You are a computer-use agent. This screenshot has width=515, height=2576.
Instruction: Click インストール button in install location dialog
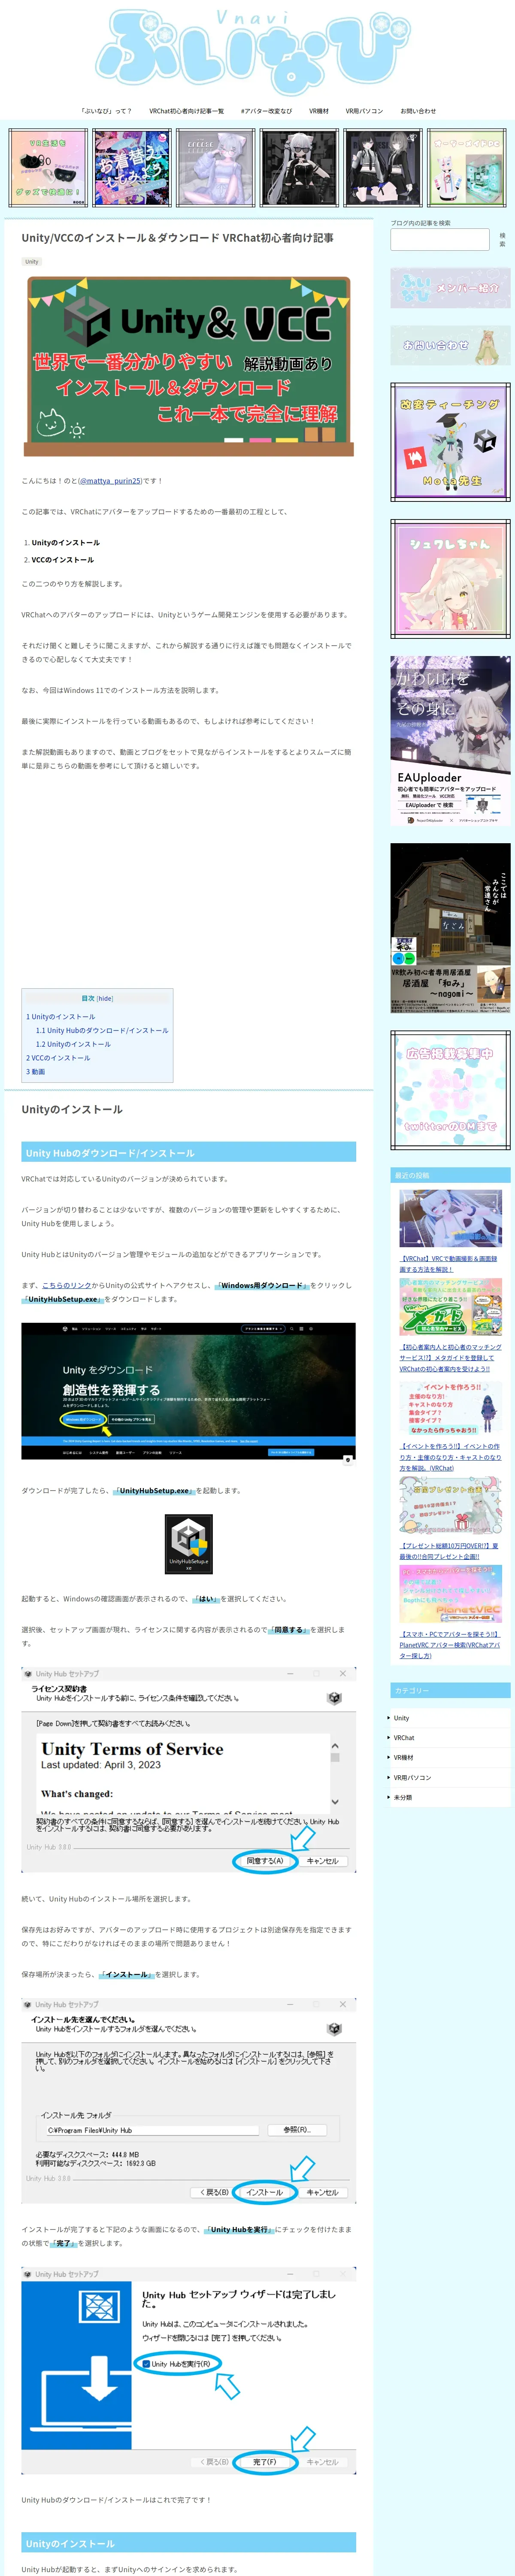(264, 2192)
